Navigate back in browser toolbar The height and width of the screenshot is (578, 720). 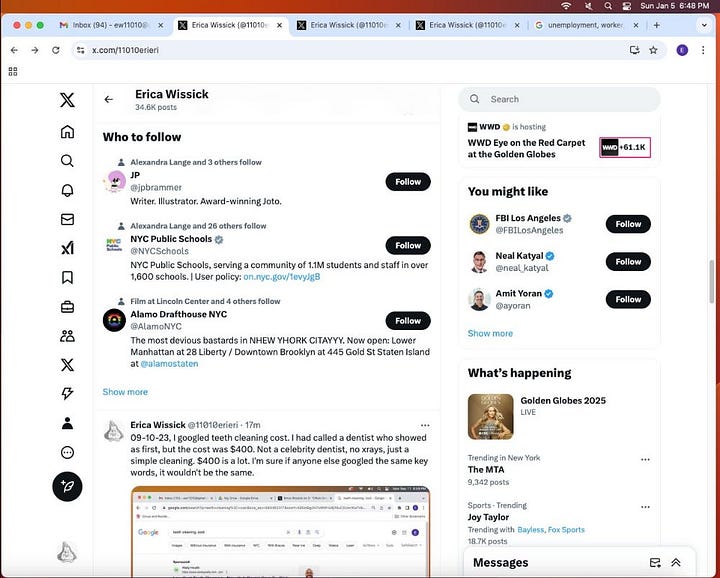14,50
